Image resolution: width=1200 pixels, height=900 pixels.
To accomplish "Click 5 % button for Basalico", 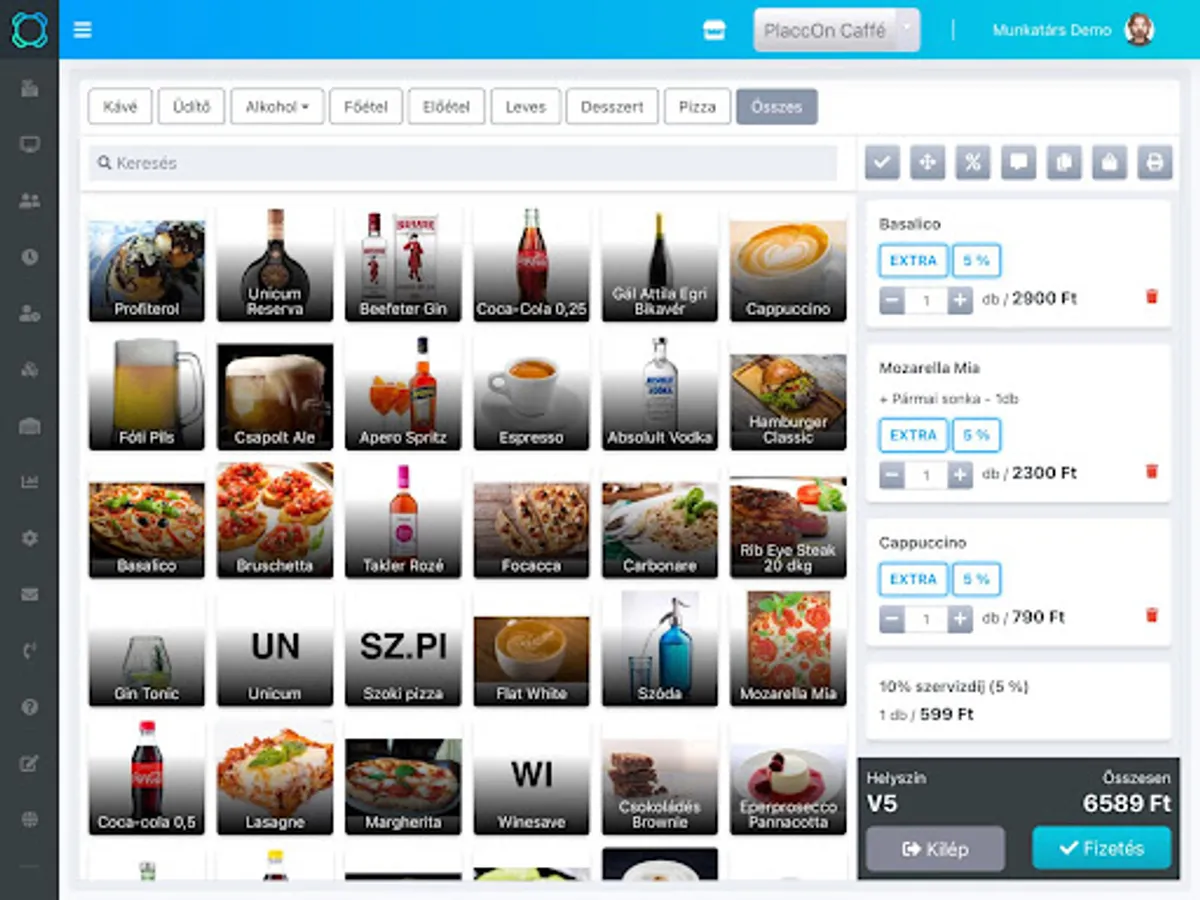I will click(x=976, y=260).
